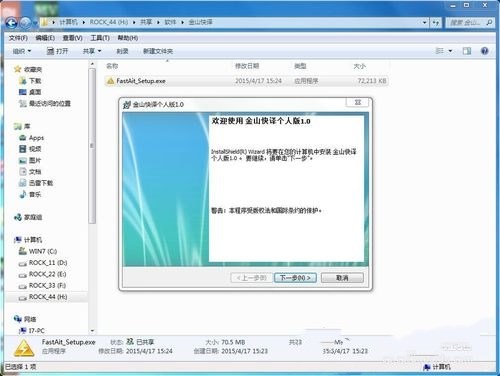The height and width of the screenshot is (376, 500).
Task: Sort by the 类型 column header
Action: tap(300, 66)
